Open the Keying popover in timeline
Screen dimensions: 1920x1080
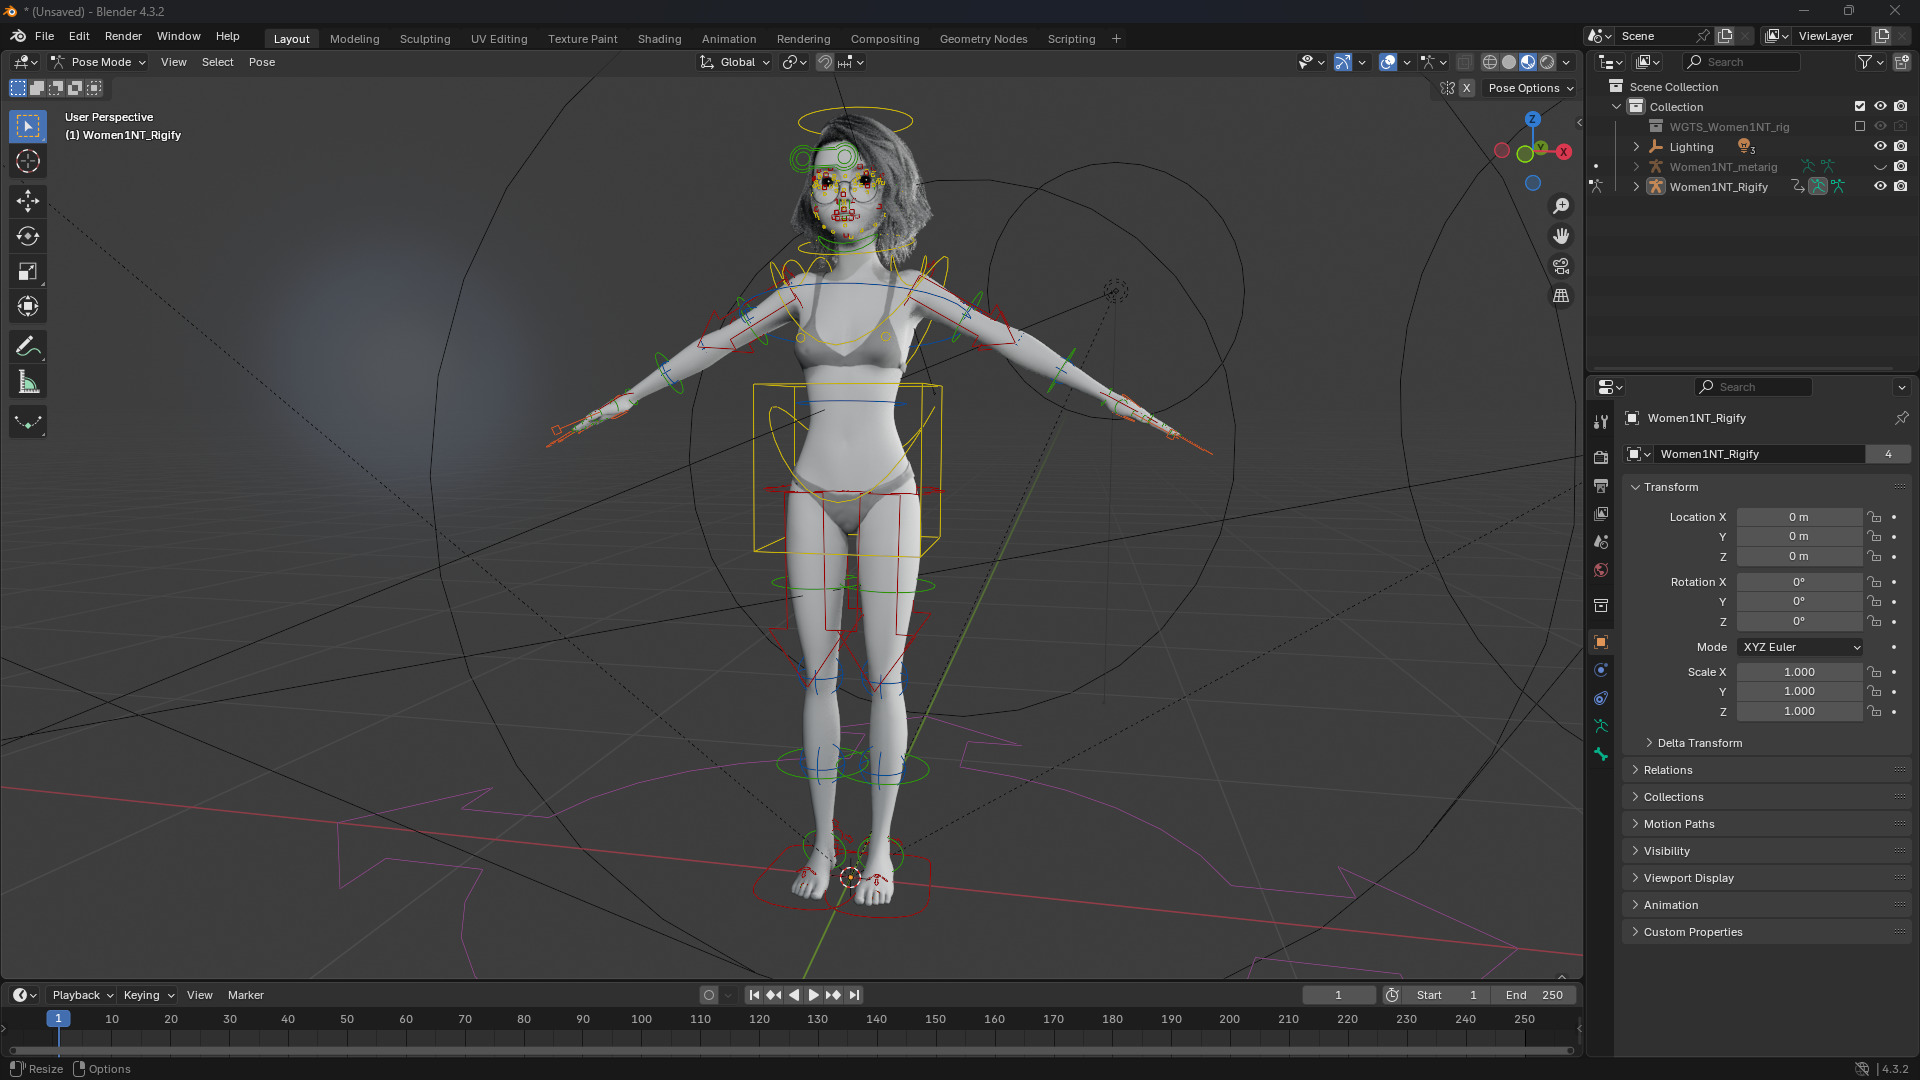pyautogui.click(x=148, y=995)
